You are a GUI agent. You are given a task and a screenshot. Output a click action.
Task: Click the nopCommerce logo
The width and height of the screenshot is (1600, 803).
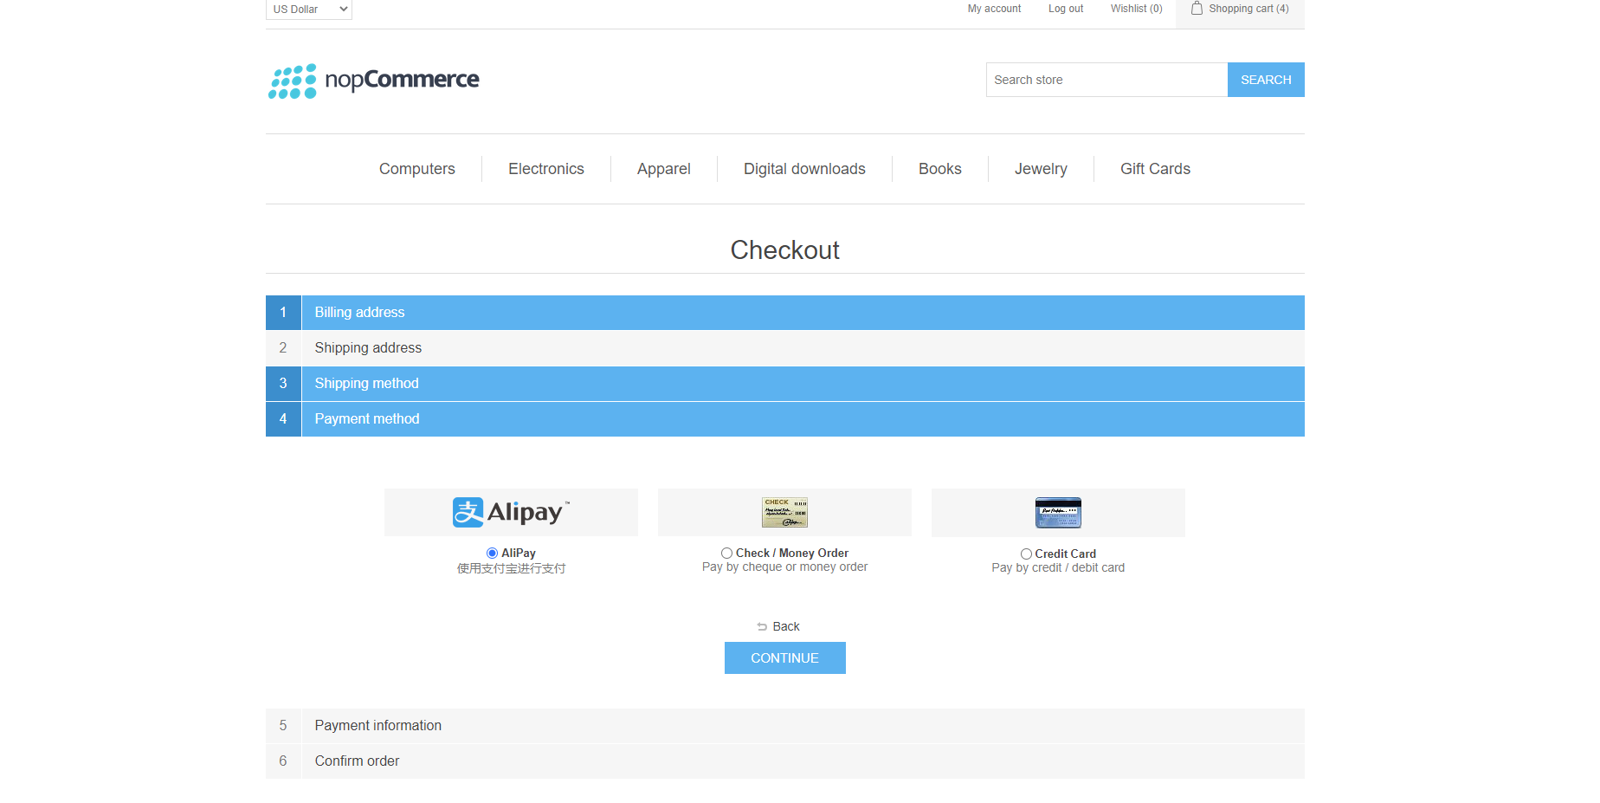tap(373, 80)
